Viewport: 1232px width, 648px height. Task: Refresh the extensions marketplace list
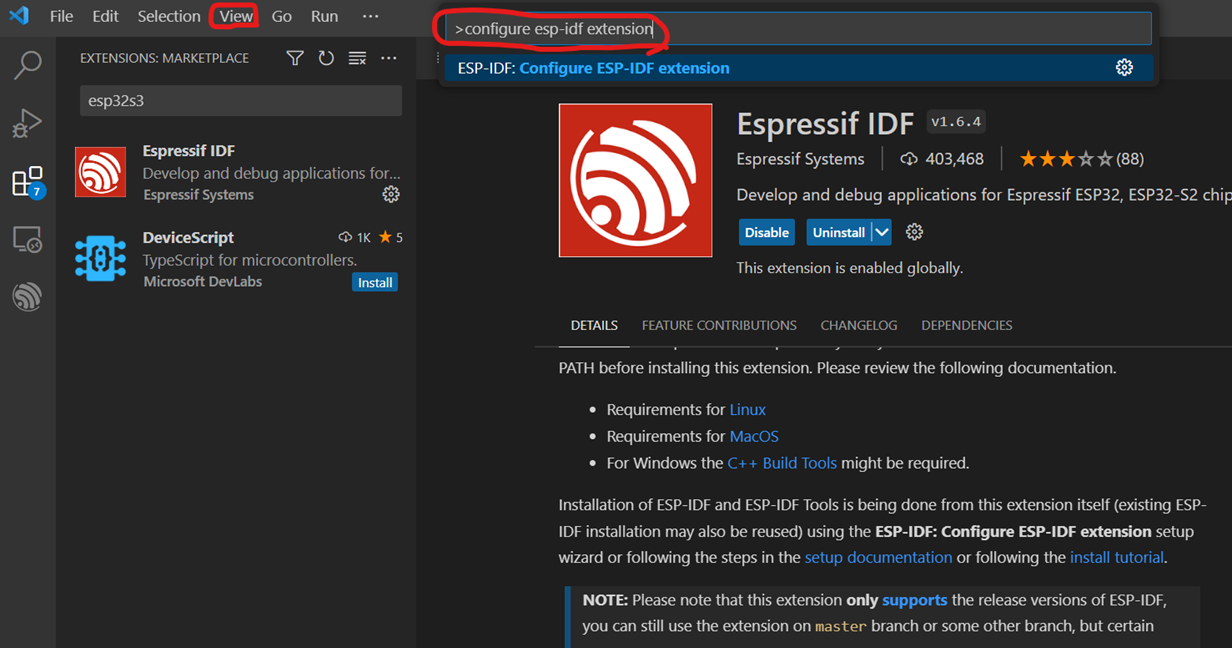(x=326, y=58)
